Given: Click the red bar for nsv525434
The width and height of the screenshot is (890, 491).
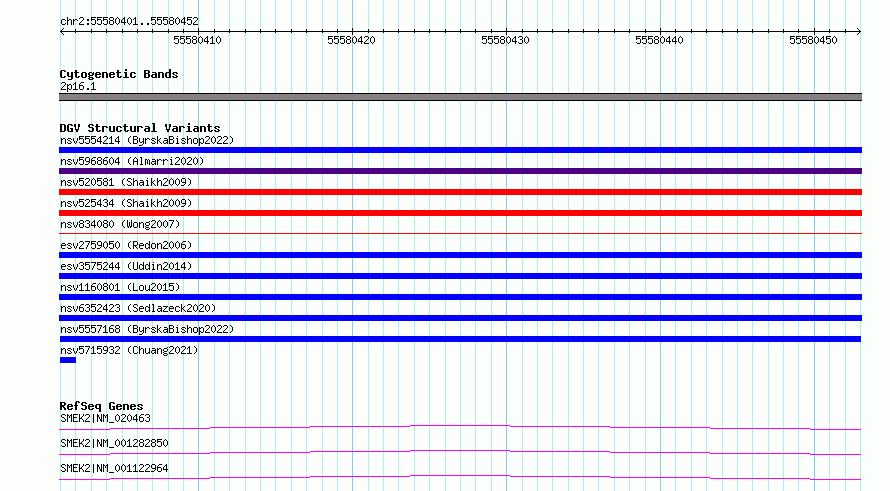Looking at the screenshot, I should click(x=460, y=213).
